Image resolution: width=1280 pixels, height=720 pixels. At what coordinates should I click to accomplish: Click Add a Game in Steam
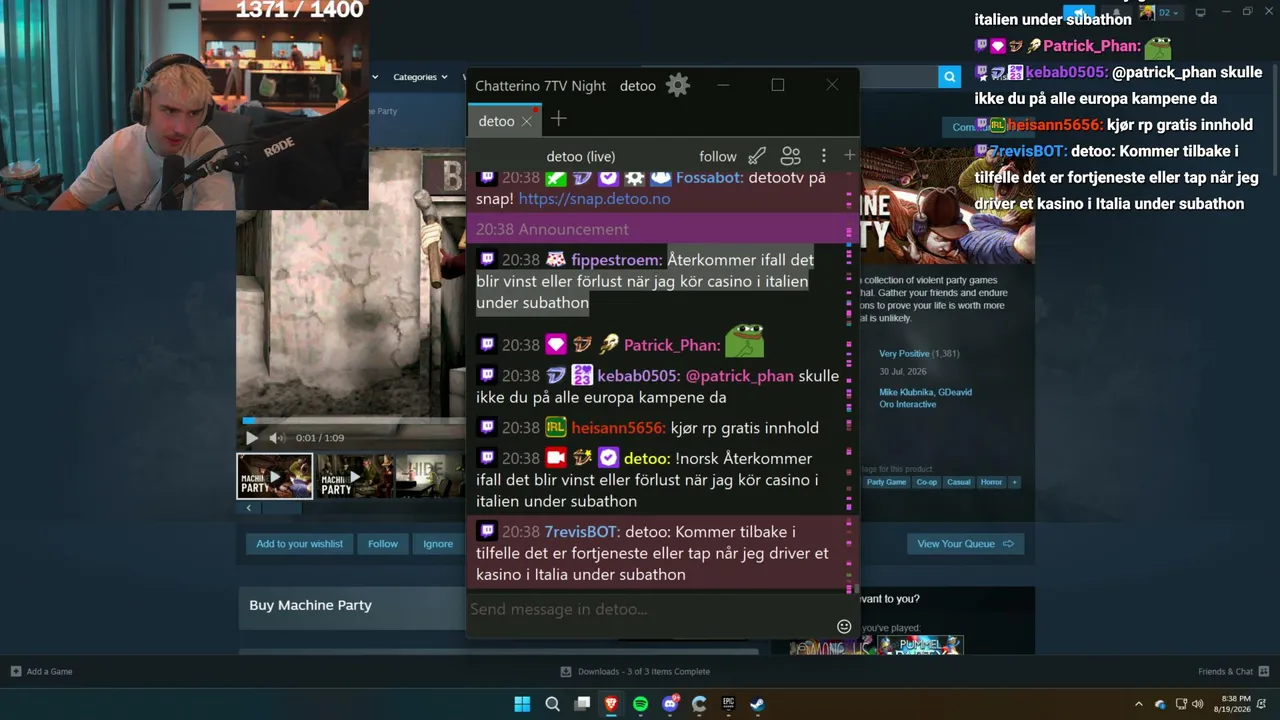click(42, 671)
